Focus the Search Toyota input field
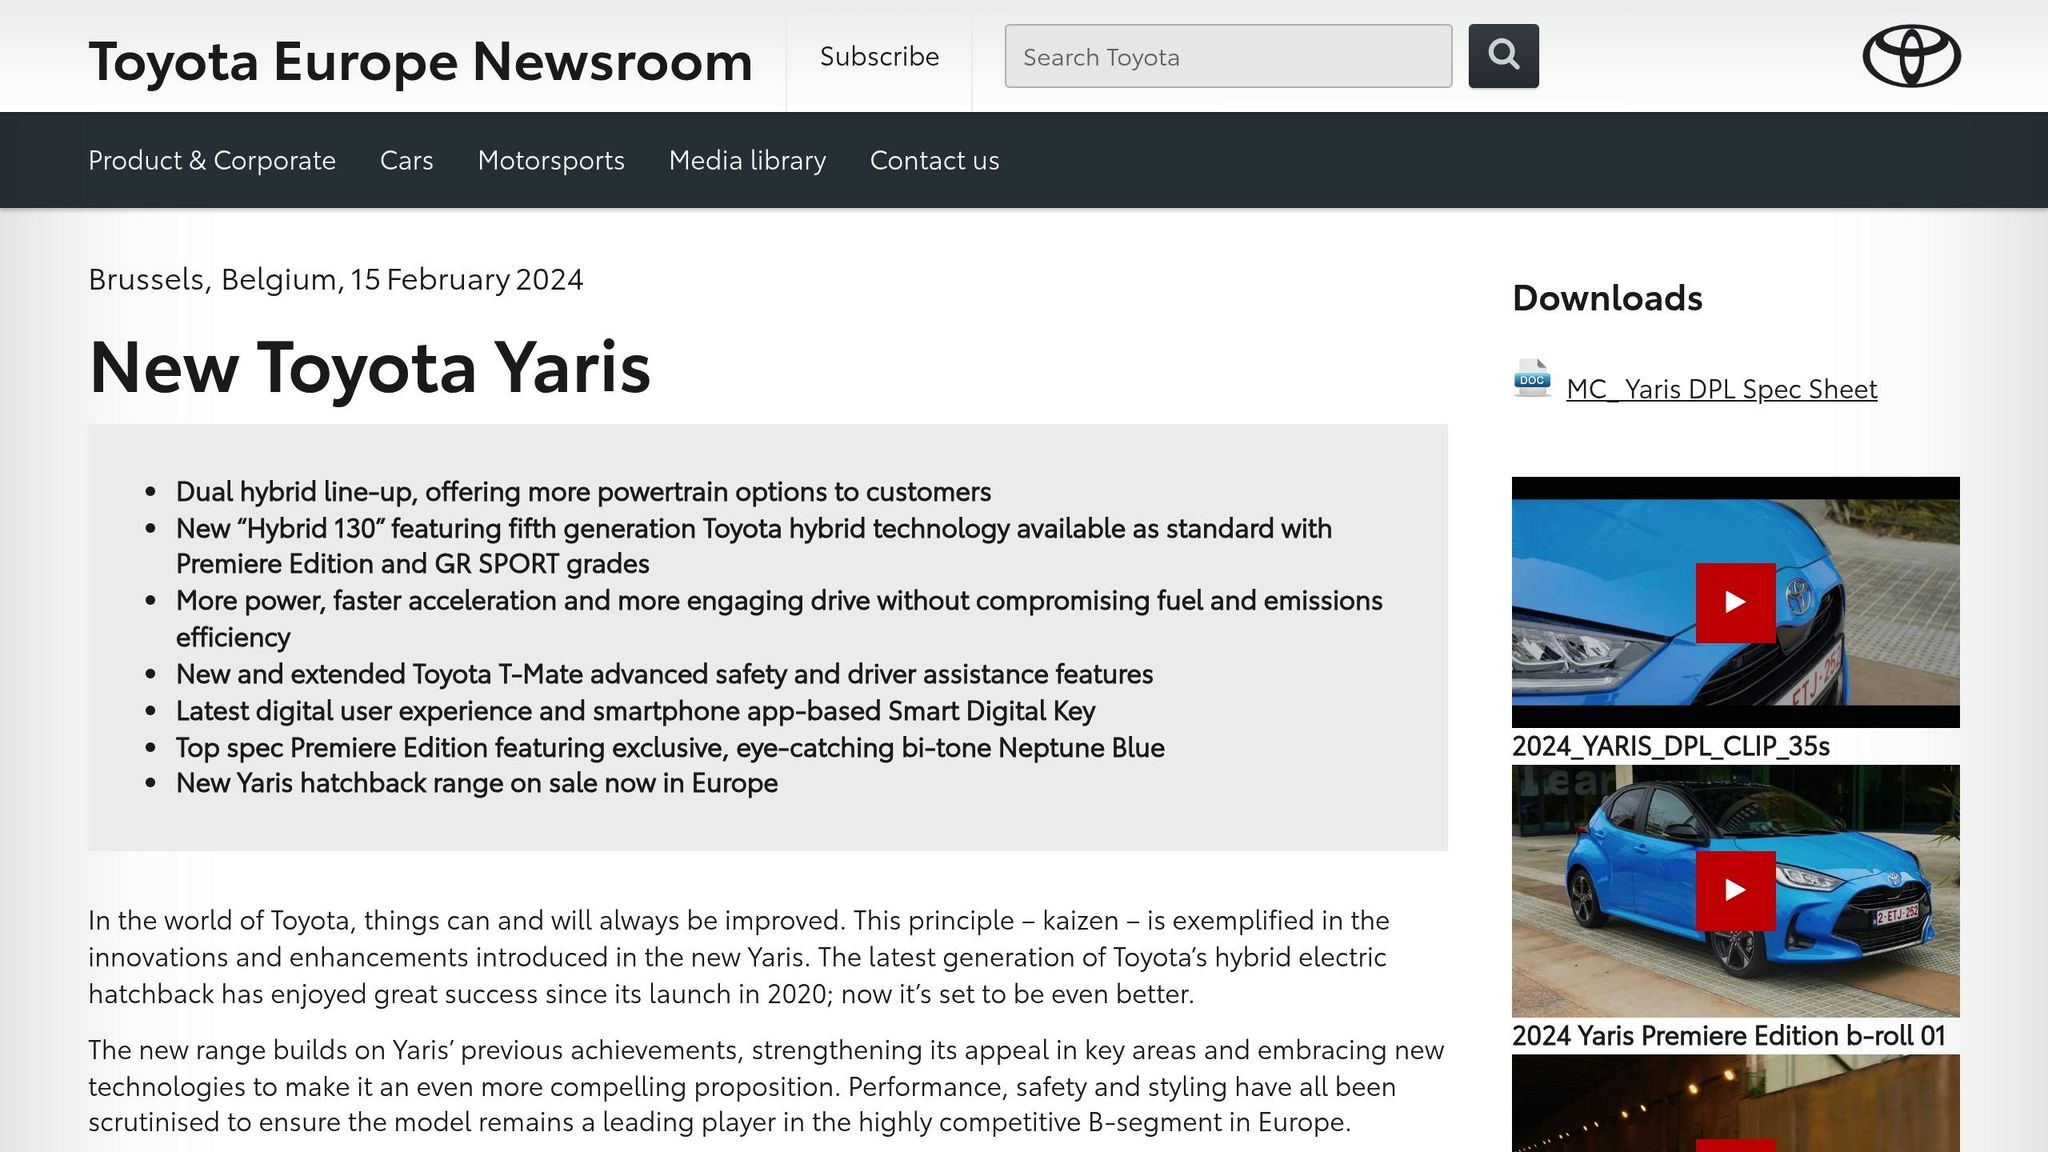2048x1152 pixels. pyautogui.click(x=1227, y=56)
